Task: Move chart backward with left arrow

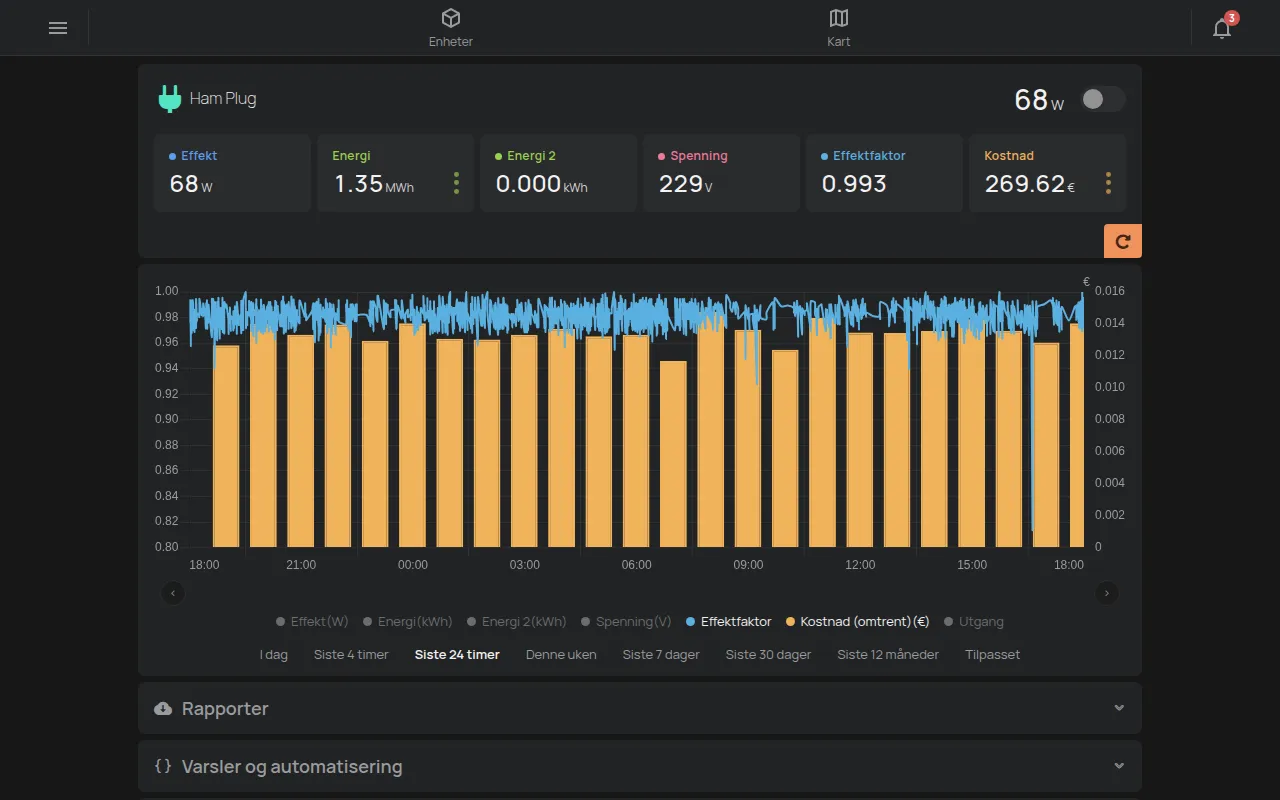Action: coord(173,593)
